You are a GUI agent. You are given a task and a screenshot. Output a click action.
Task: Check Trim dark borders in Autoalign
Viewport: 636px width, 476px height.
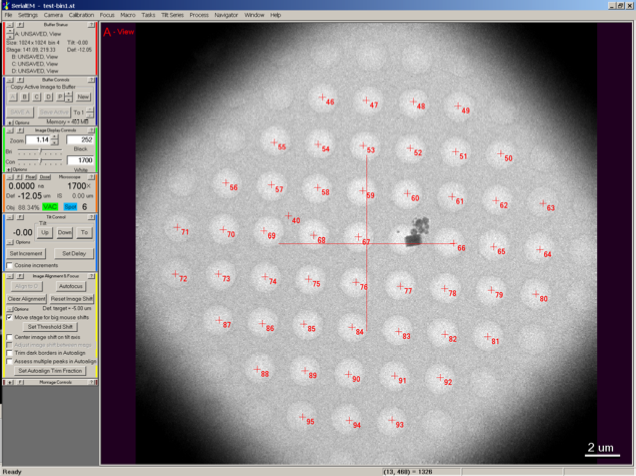[10, 353]
